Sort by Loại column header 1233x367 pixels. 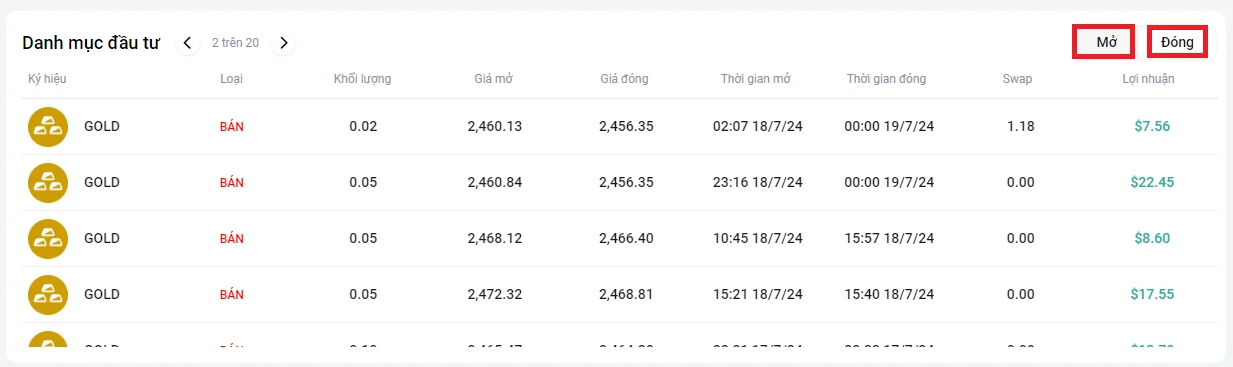[x=231, y=79]
